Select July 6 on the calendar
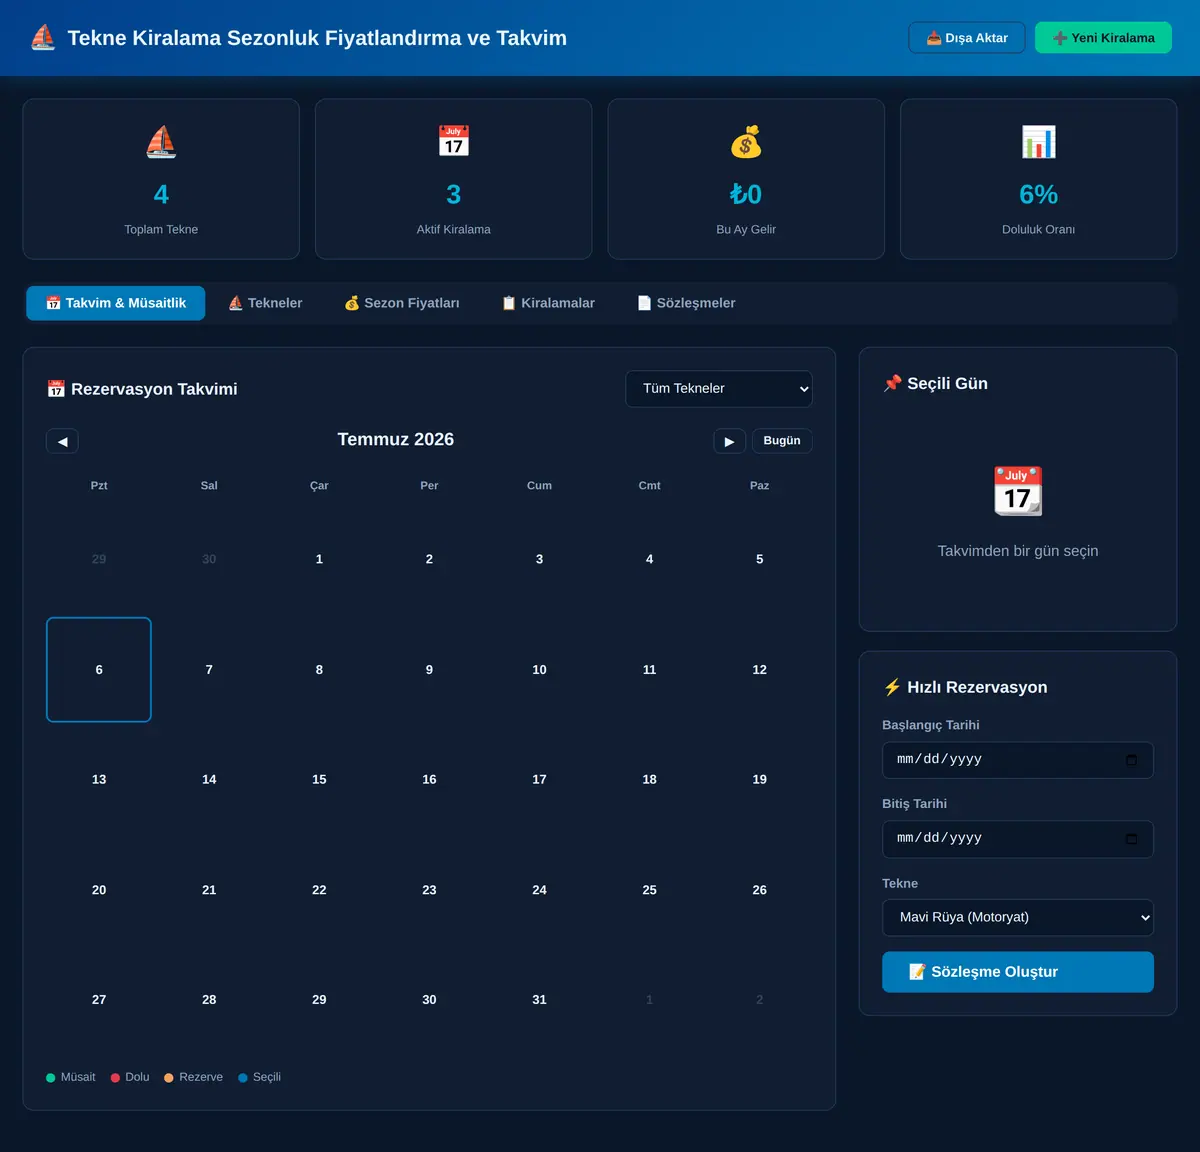The height and width of the screenshot is (1152, 1200). (x=99, y=670)
